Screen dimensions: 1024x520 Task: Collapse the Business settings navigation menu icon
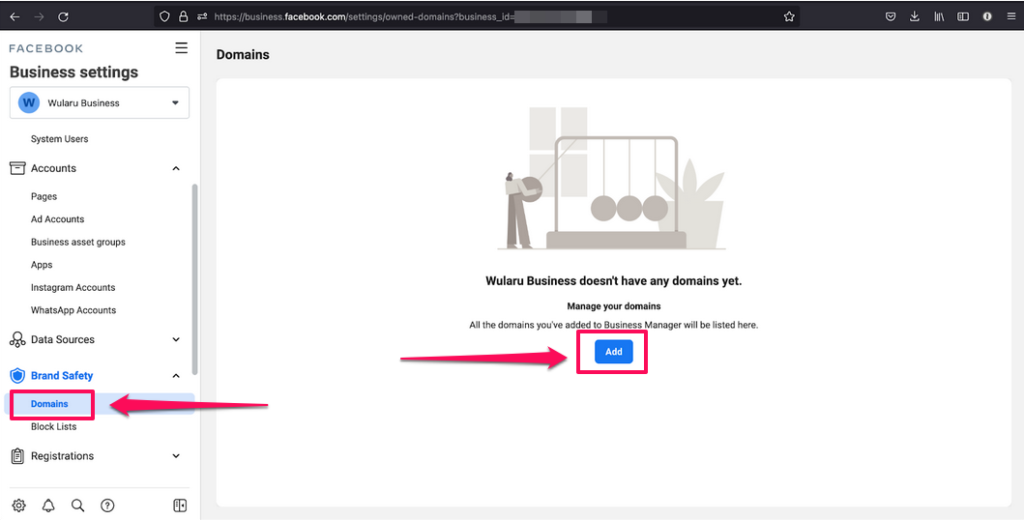[182, 48]
